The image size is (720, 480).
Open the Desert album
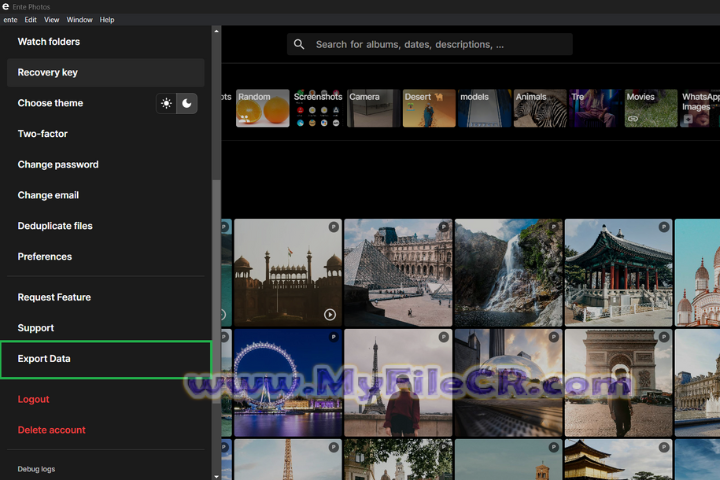(x=429, y=108)
